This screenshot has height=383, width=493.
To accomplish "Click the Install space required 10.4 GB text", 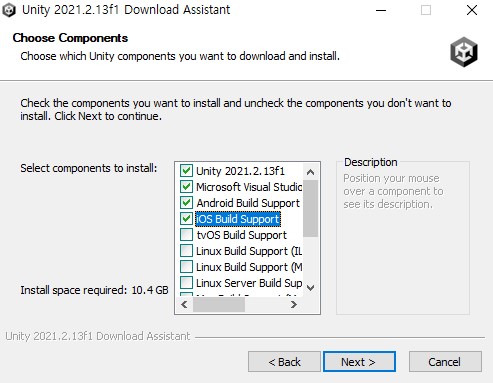I will pyautogui.click(x=94, y=290).
